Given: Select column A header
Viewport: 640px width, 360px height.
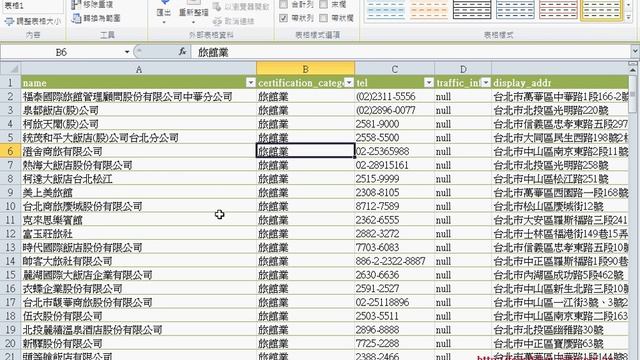Looking at the screenshot, I should 139,69.
